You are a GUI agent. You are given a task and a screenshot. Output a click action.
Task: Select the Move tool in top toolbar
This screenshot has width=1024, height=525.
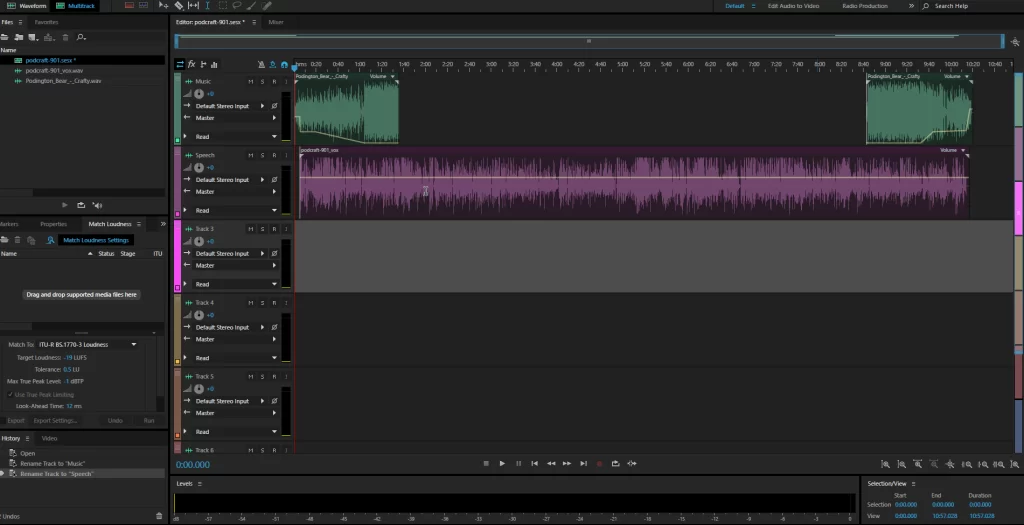click(x=163, y=6)
